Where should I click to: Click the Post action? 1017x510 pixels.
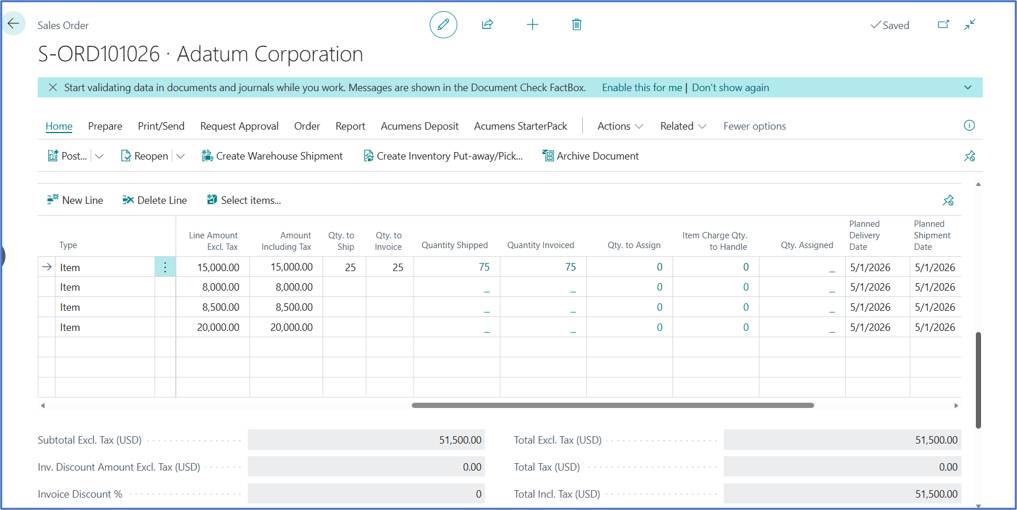click(x=67, y=156)
